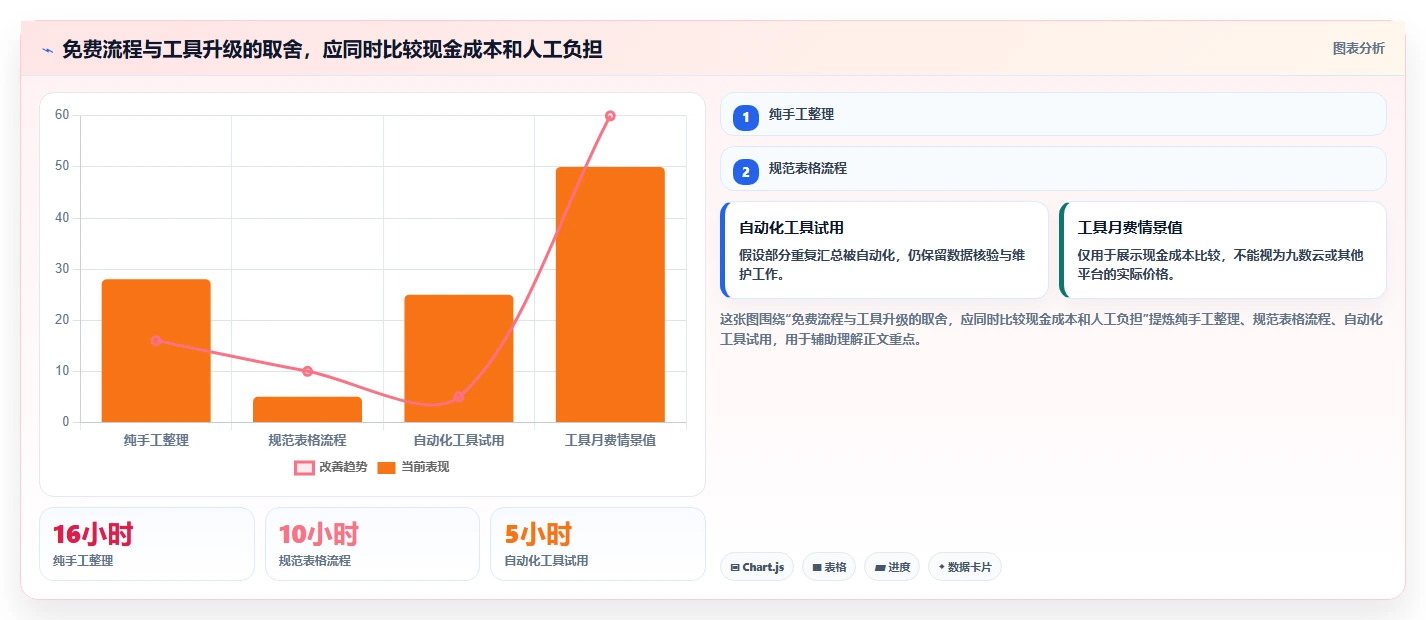Click the 5小时 stat card
The width and height of the screenshot is (1426, 620).
coord(598,544)
